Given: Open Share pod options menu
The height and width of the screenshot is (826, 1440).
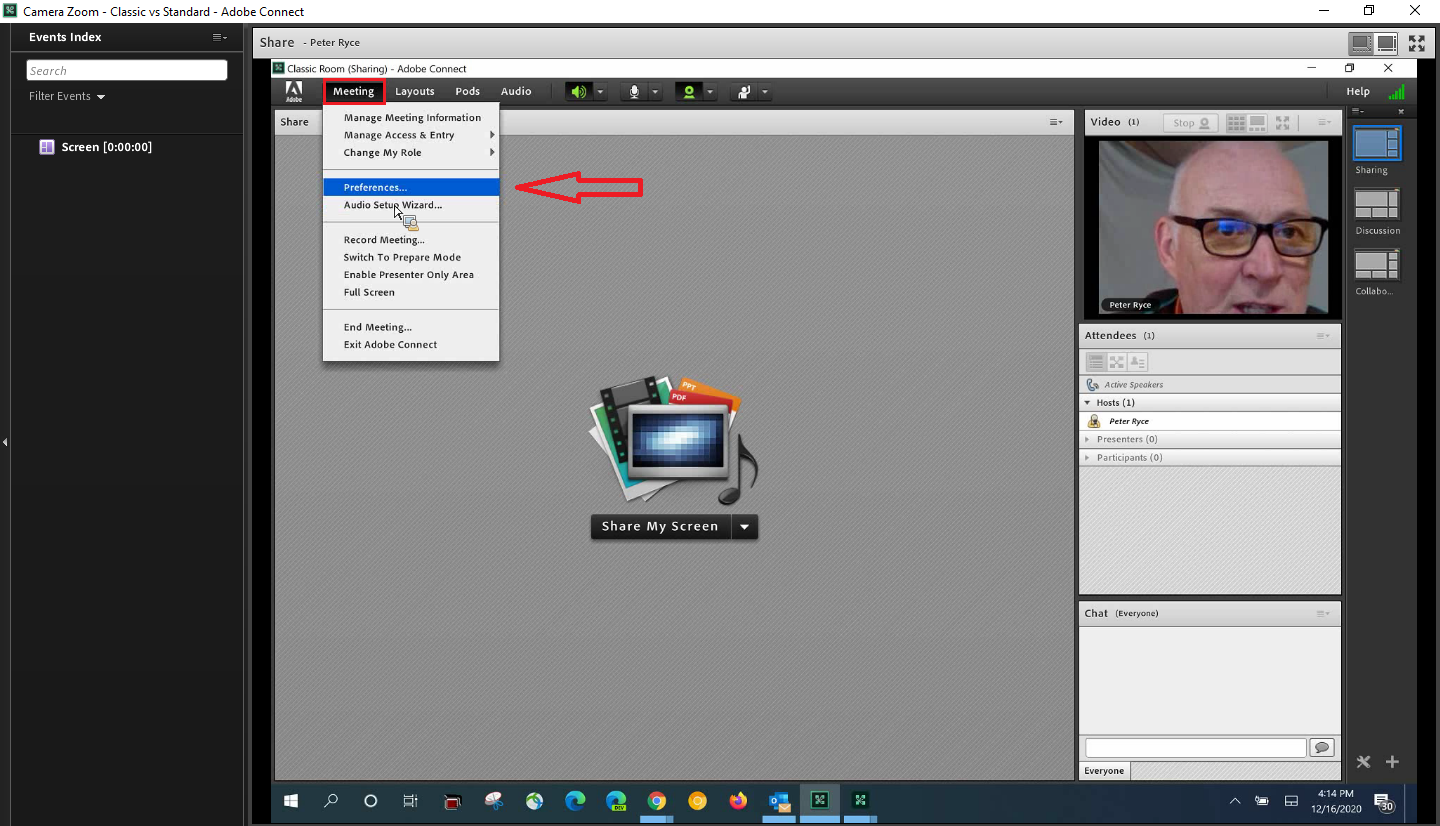Looking at the screenshot, I should (1056, 122).
